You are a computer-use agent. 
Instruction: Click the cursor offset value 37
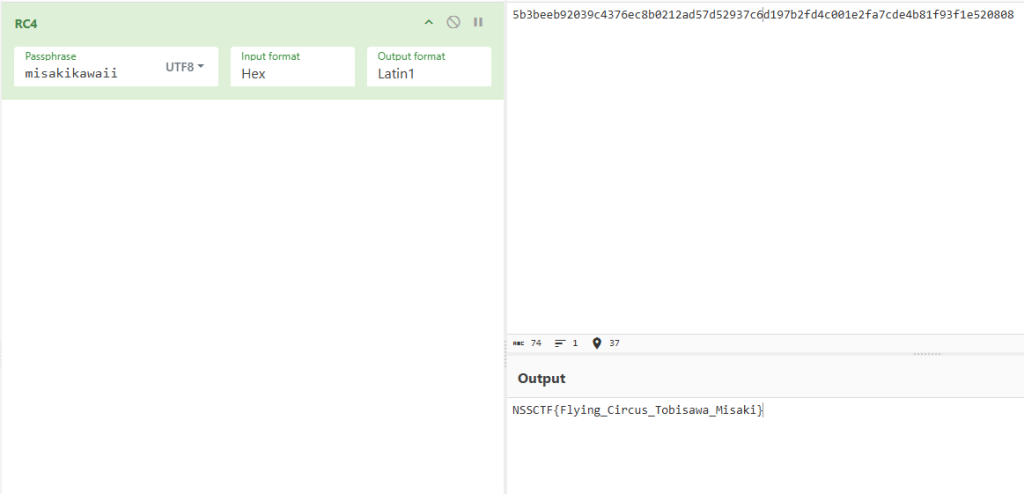tap(614, 343)
